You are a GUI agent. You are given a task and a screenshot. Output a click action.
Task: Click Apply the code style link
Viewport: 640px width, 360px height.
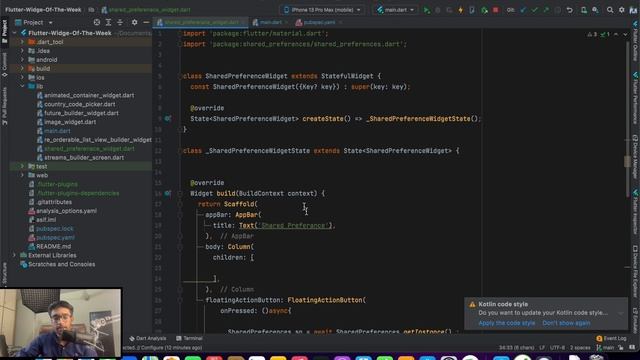coord(507,323)
